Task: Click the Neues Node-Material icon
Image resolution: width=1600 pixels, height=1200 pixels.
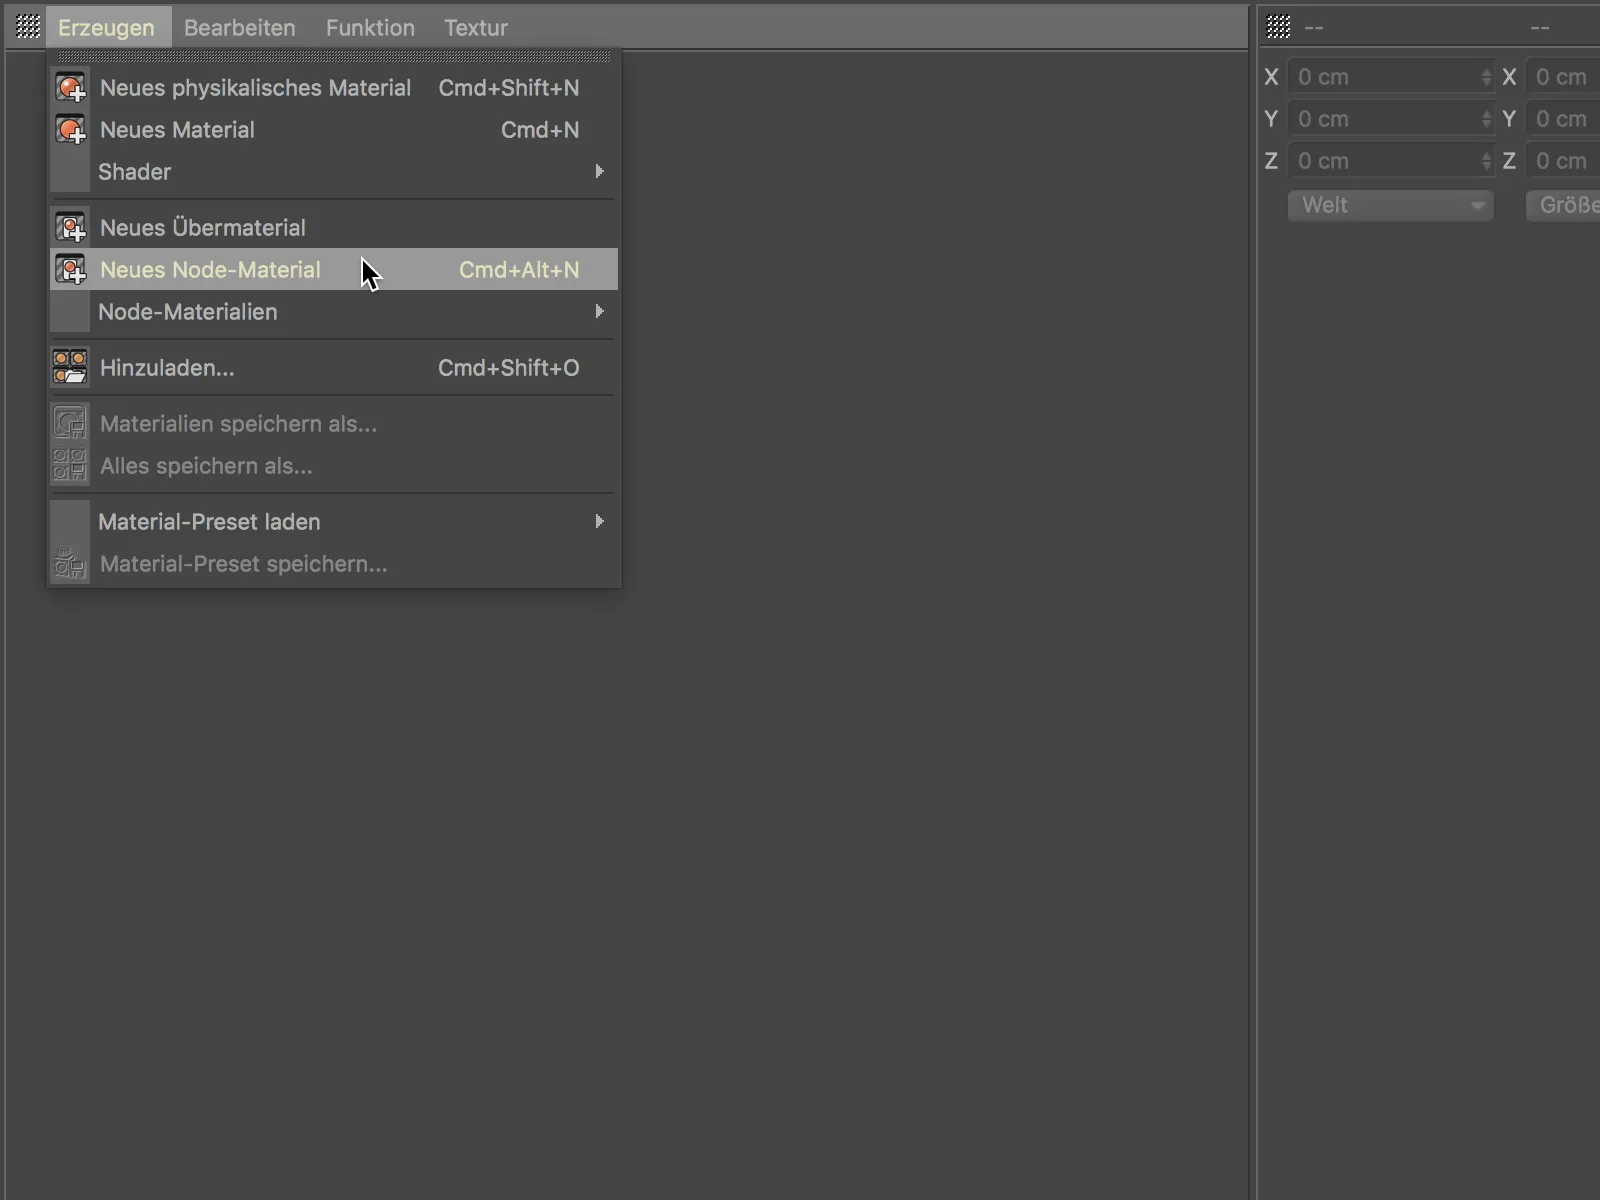Action: click(70, 270)
